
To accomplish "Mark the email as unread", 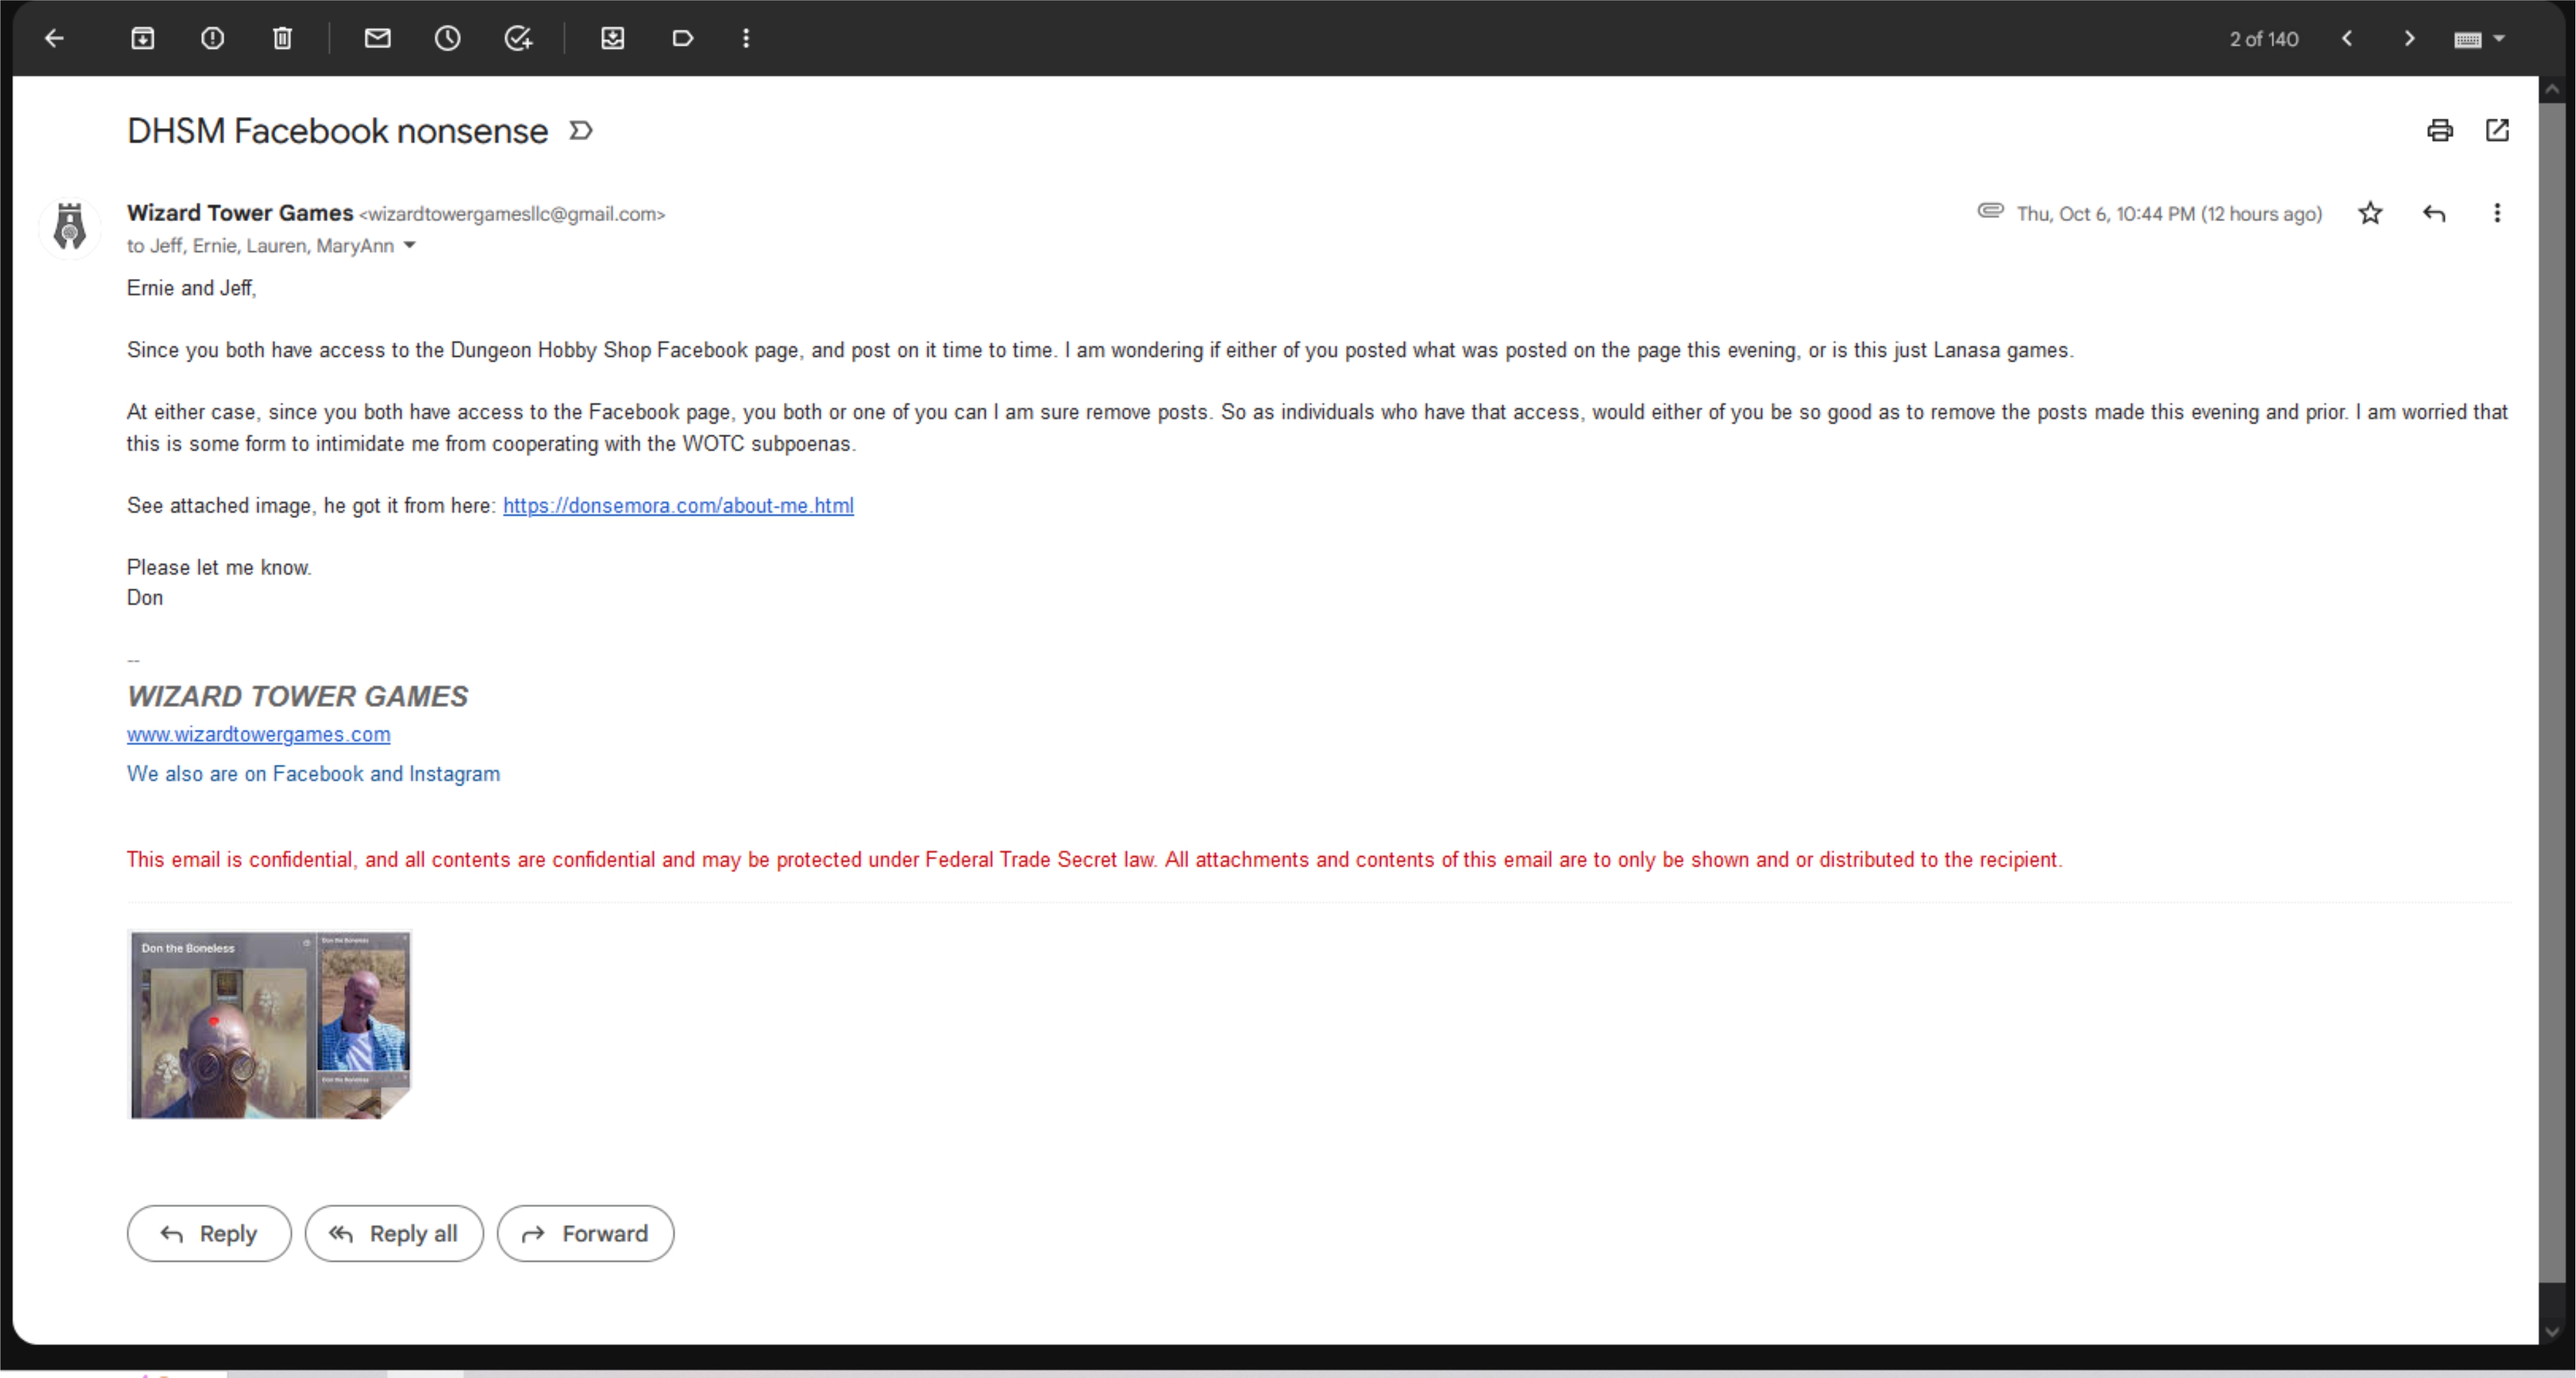I will point(377,38).
